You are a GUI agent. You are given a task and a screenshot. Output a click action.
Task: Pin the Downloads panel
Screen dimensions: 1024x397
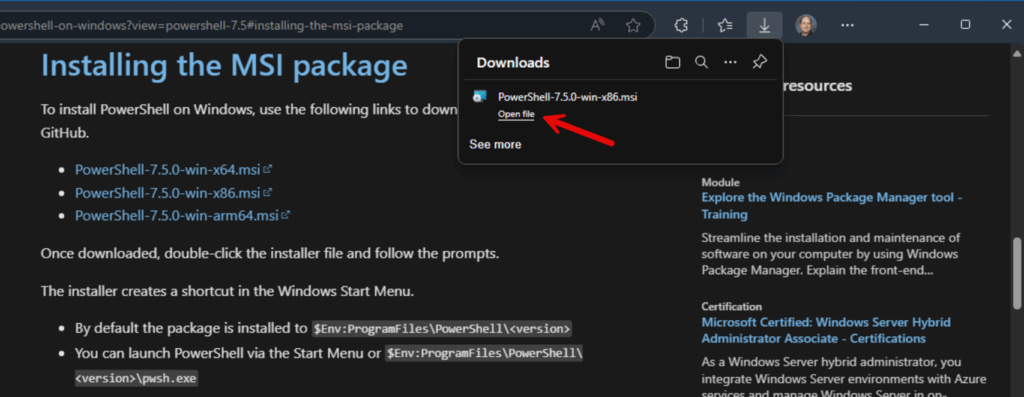(760, 63)
